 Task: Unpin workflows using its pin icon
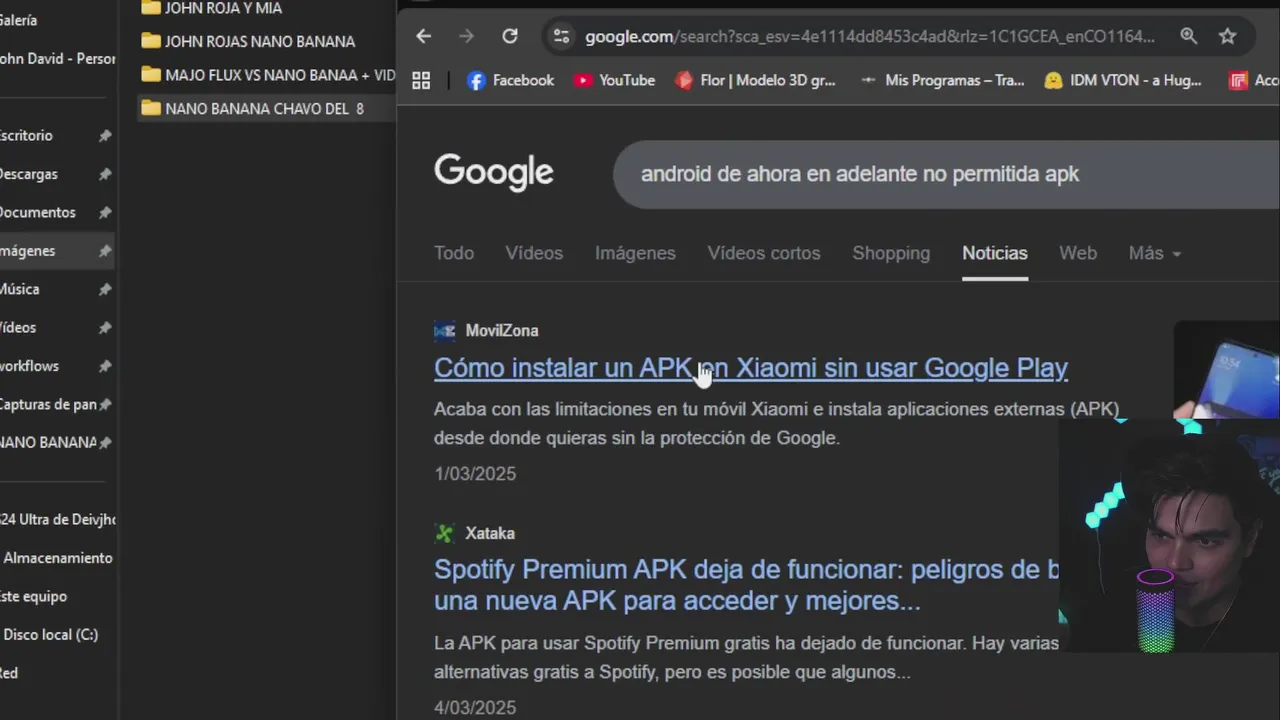click(105, 366)
